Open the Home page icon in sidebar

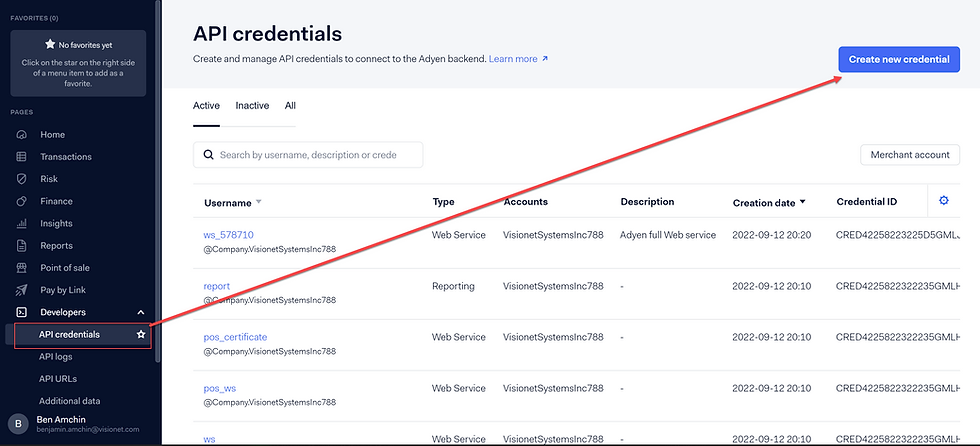[21, 134]
